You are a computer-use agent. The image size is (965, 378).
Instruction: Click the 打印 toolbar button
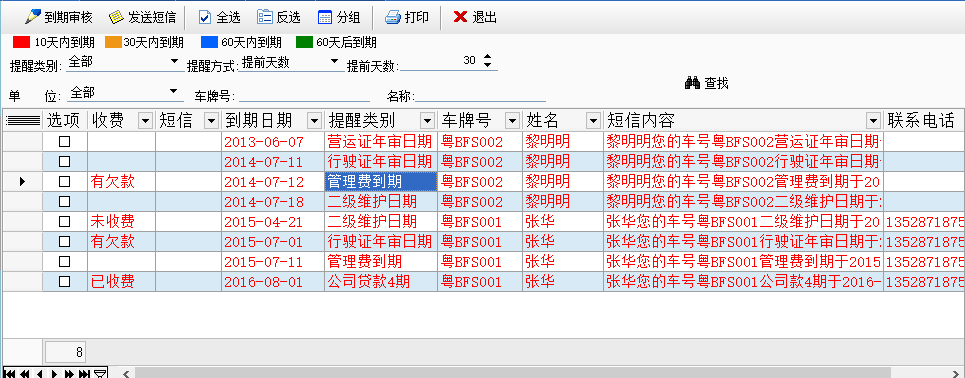point(407,17)
